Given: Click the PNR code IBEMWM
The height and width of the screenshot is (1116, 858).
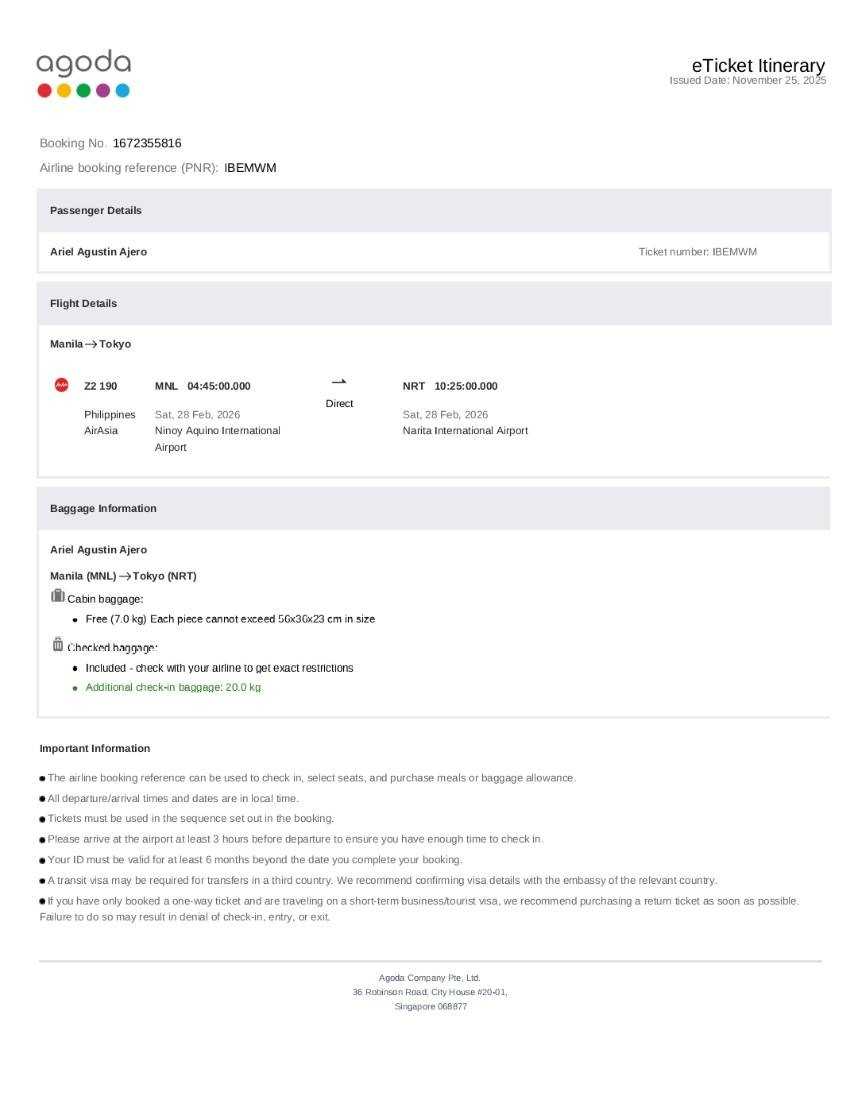Looking at the screenshot, I should [x=250, y=168].
